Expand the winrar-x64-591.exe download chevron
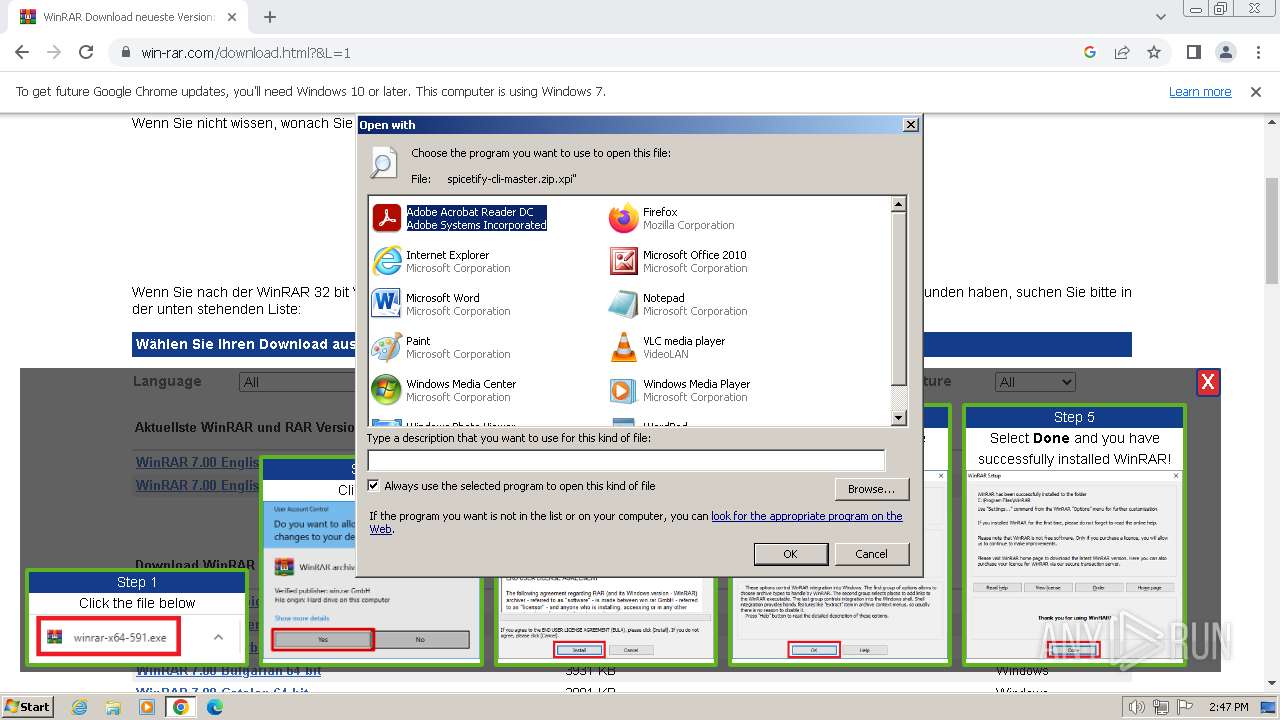Screen dimensions: 1280x720 tap(218, 637)
